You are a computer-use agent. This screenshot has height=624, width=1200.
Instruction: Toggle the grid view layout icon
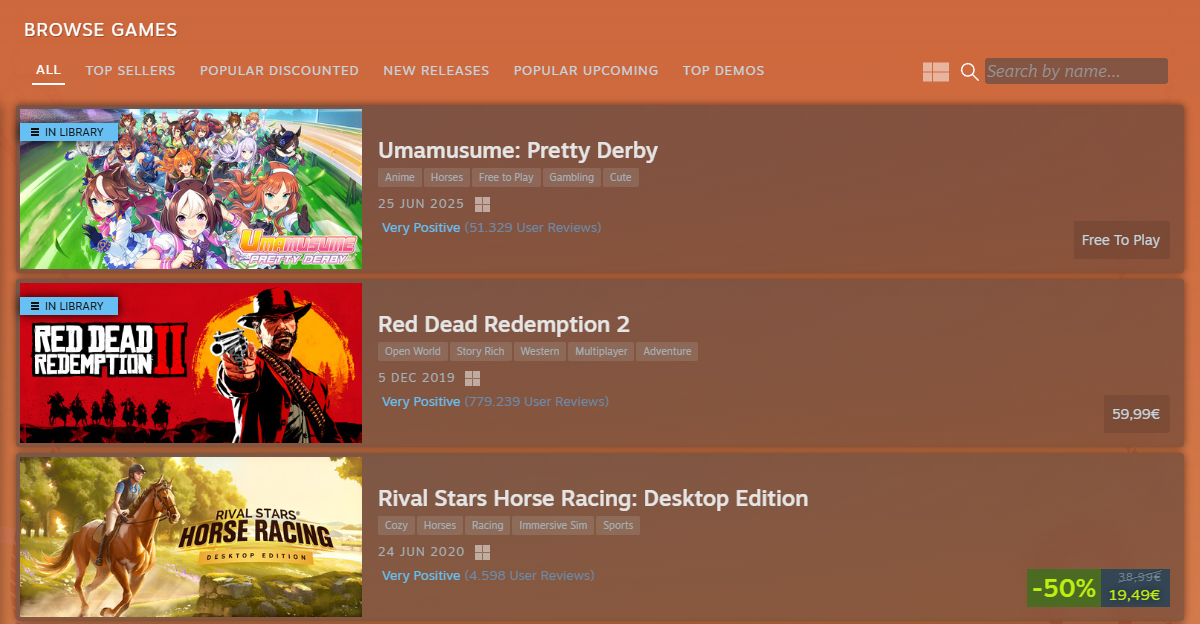coord(936,72)
